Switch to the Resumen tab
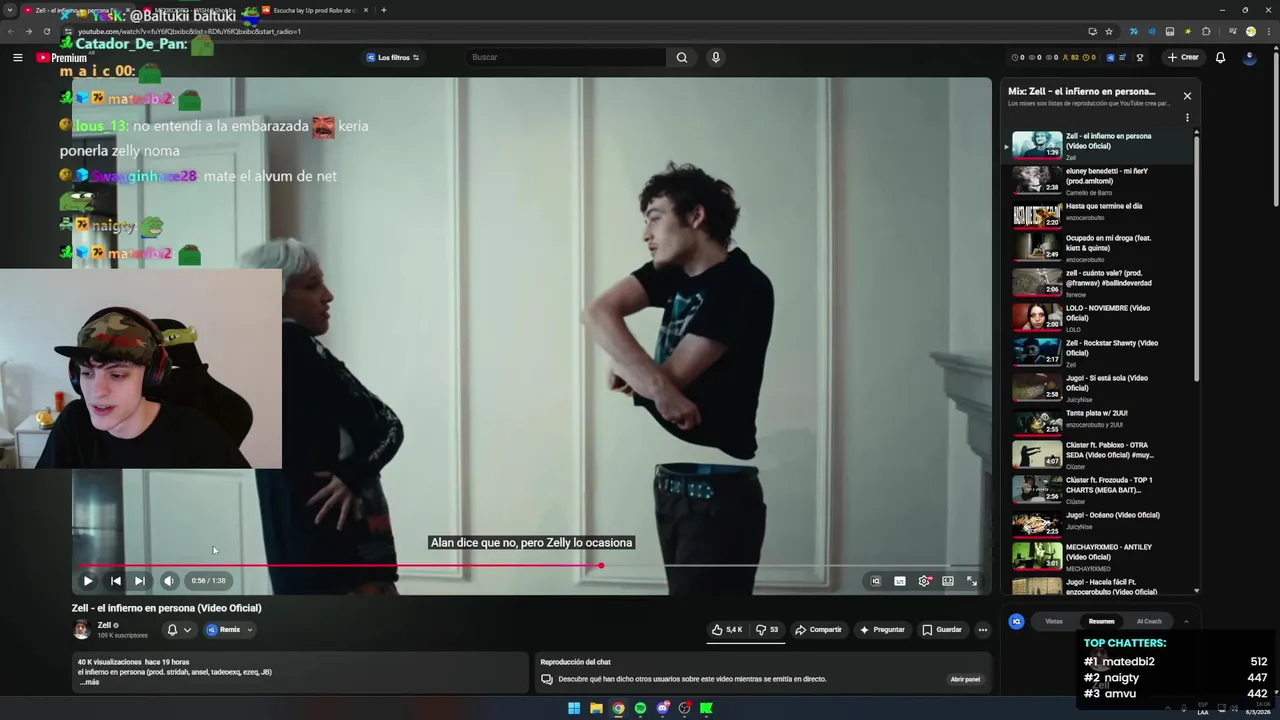Image resolution: width=1280 pixels, height=720 pixels. point(1101,621)
